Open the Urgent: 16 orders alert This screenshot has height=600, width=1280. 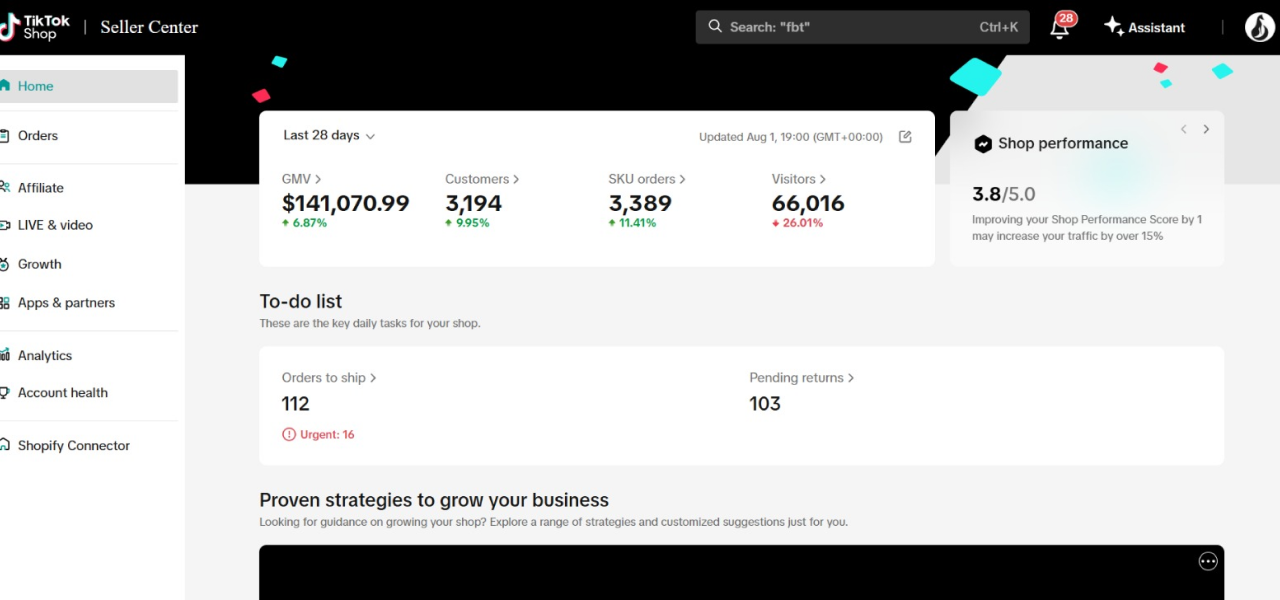318,434
